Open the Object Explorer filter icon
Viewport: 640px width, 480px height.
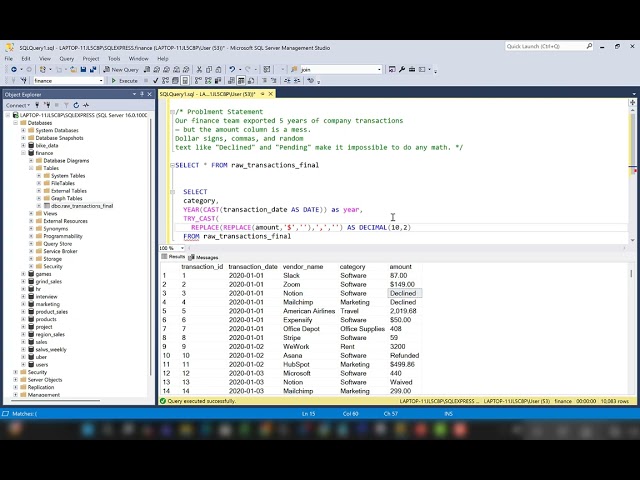pos(66,105)
